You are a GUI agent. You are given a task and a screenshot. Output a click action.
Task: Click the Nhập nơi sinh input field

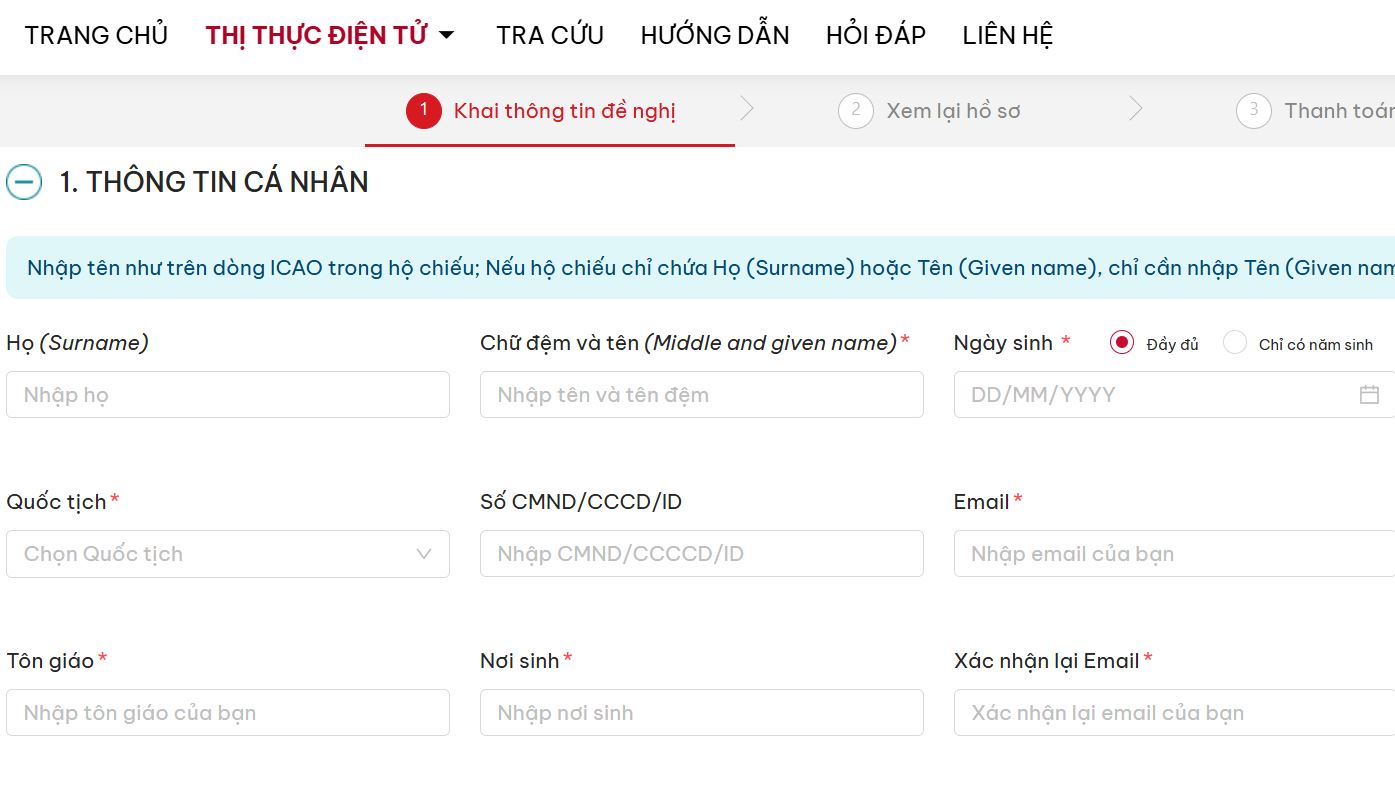tap(702, 712)
